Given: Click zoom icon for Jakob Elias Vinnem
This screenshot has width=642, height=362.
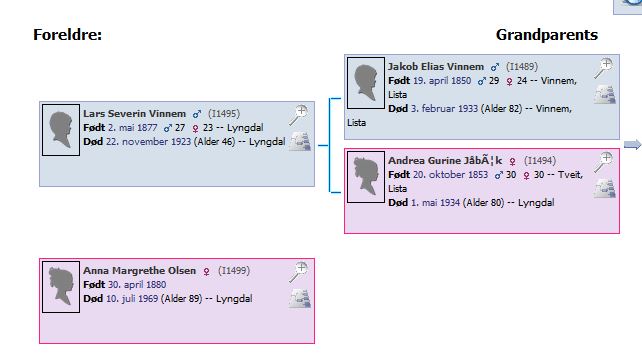Looking at the screenshot, I should click(604, 68).
